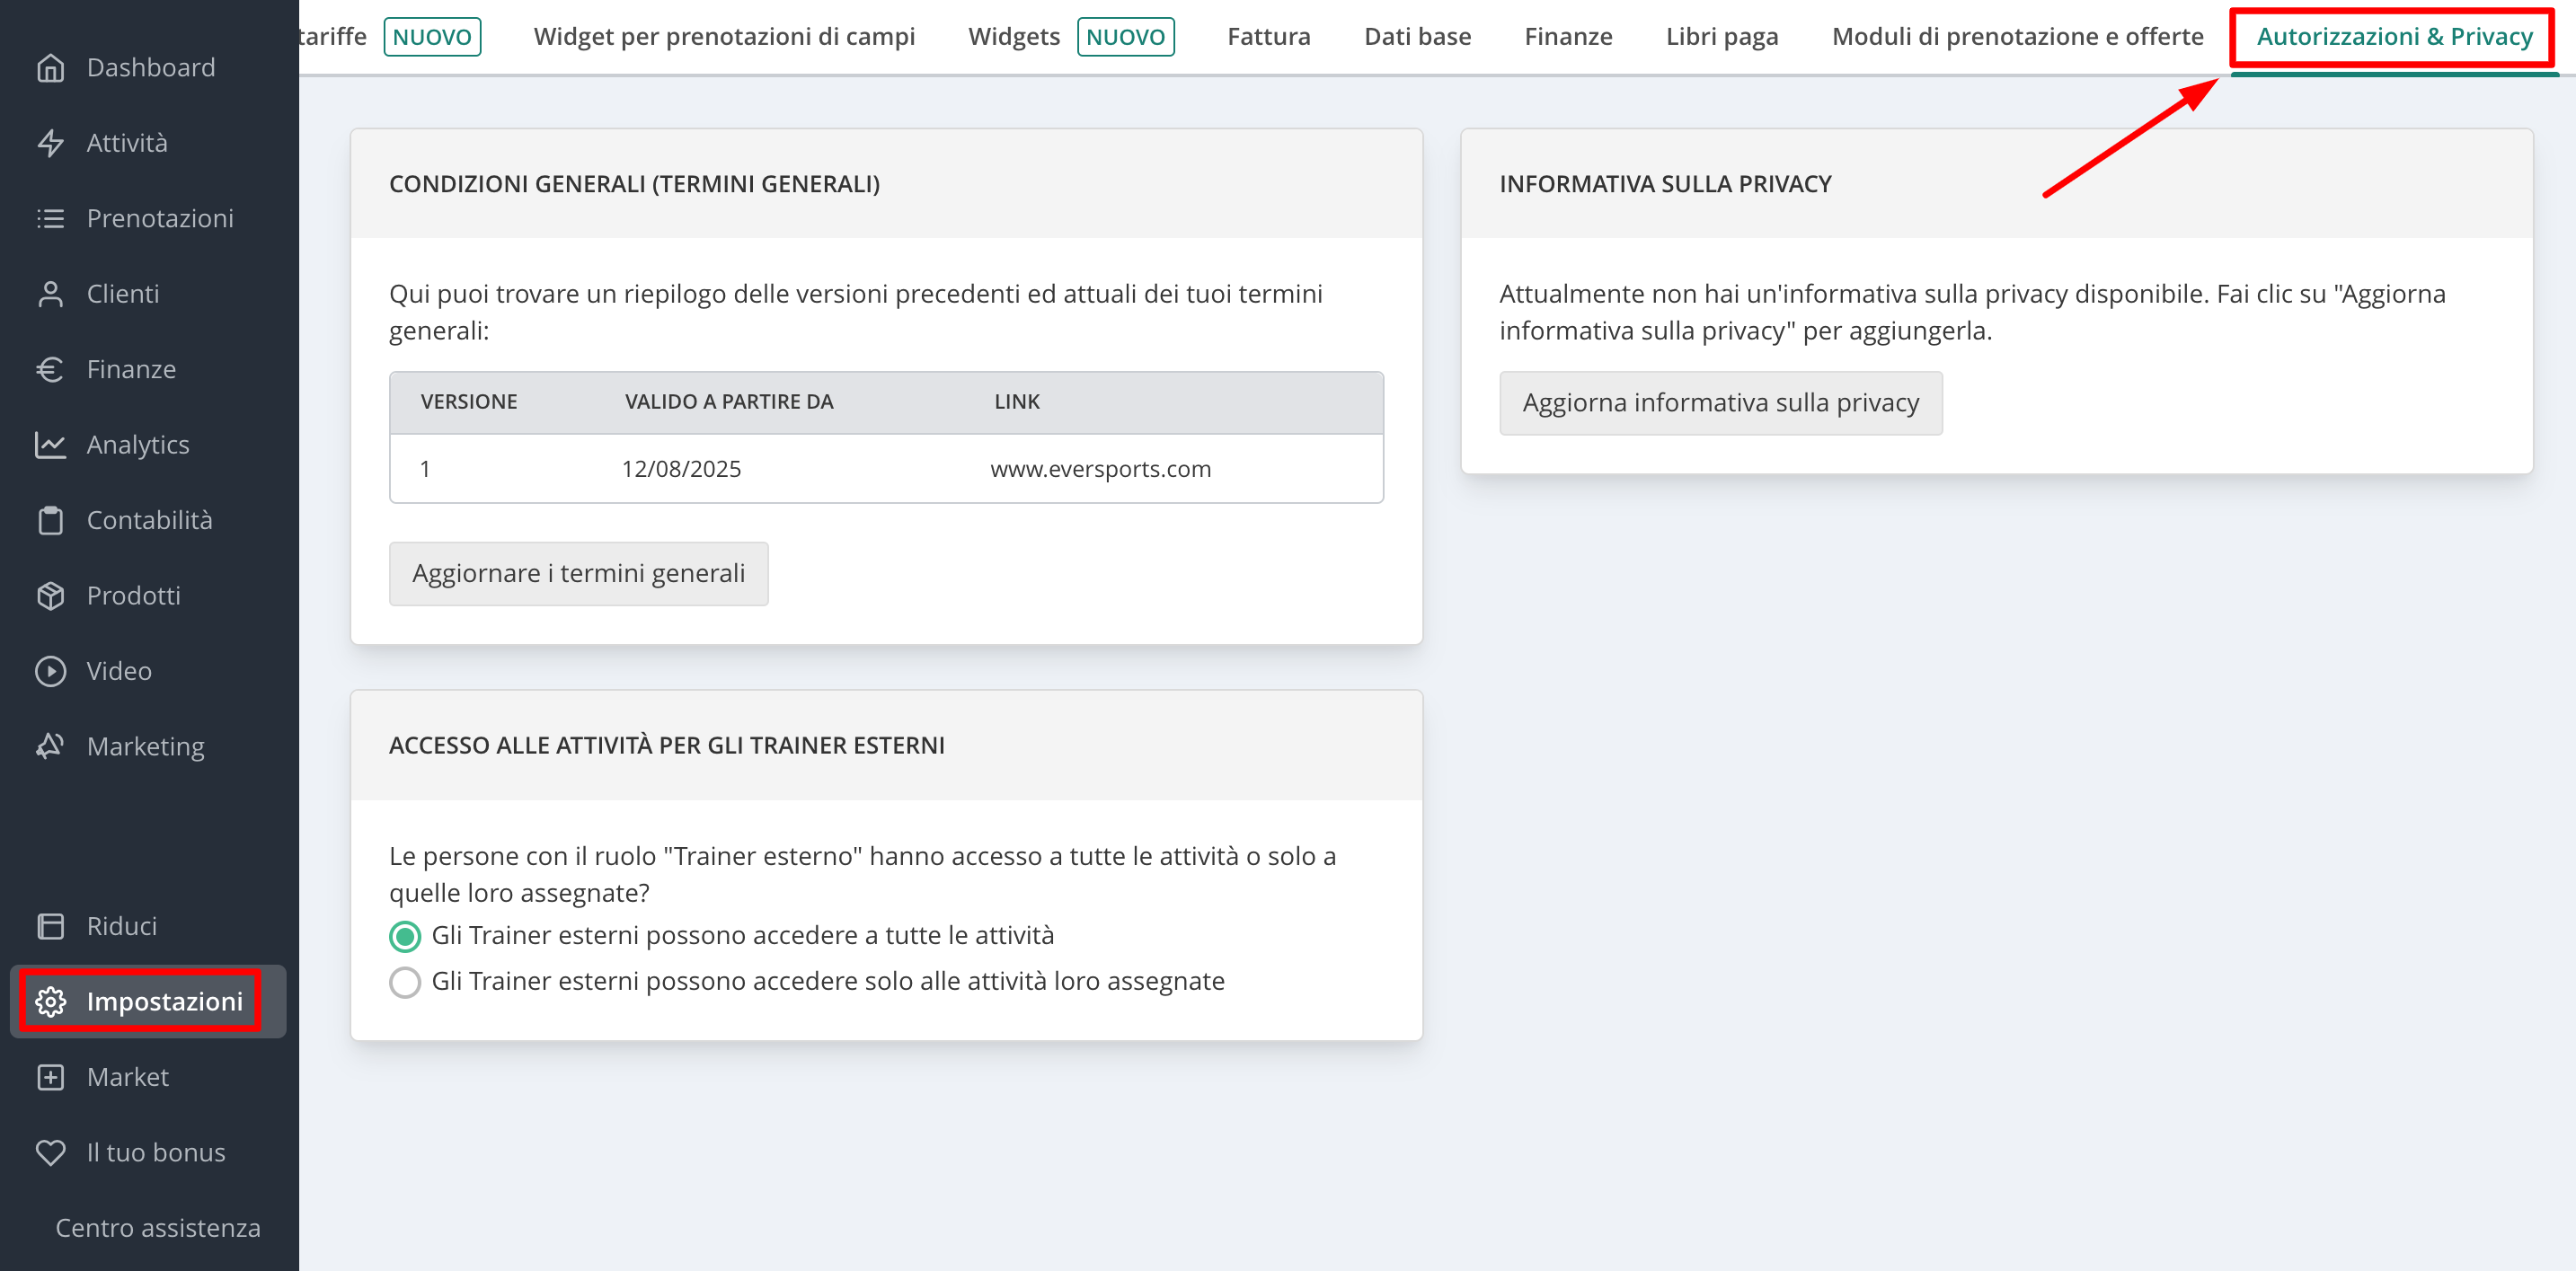Image resolution: width=2576 pixels, height=1271 pixels.
Task: Click the Impostazioni gear icon
Action: click(50, 1001)
